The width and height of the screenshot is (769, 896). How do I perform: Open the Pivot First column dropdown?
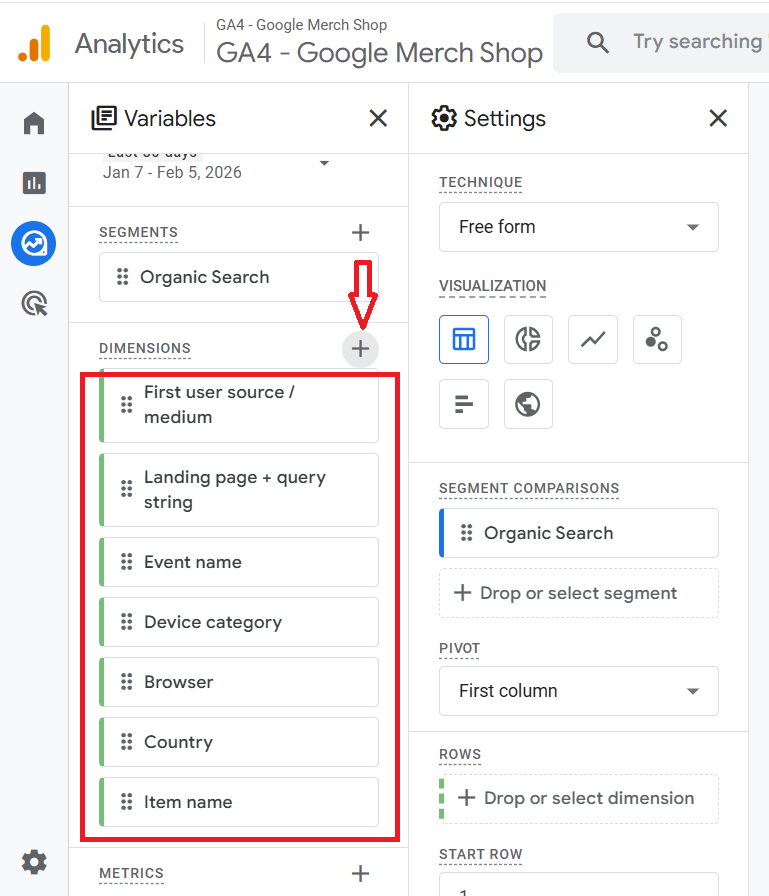579,691
